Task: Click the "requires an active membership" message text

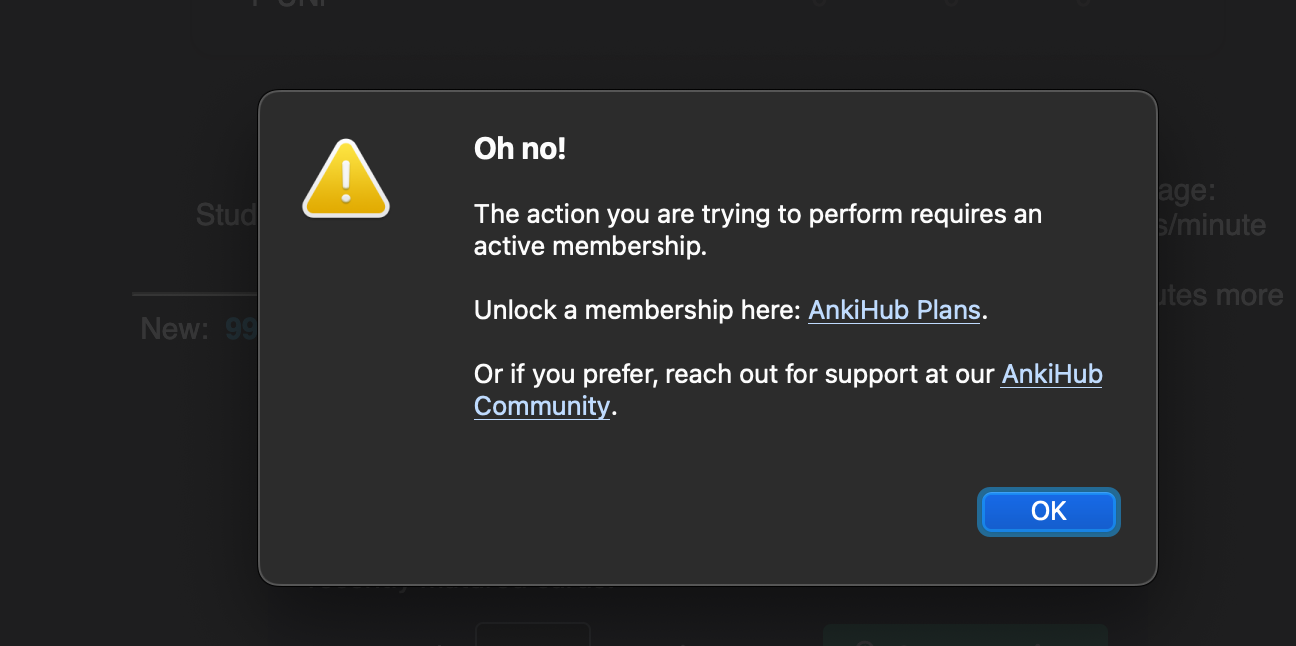Action: point(758,230)
